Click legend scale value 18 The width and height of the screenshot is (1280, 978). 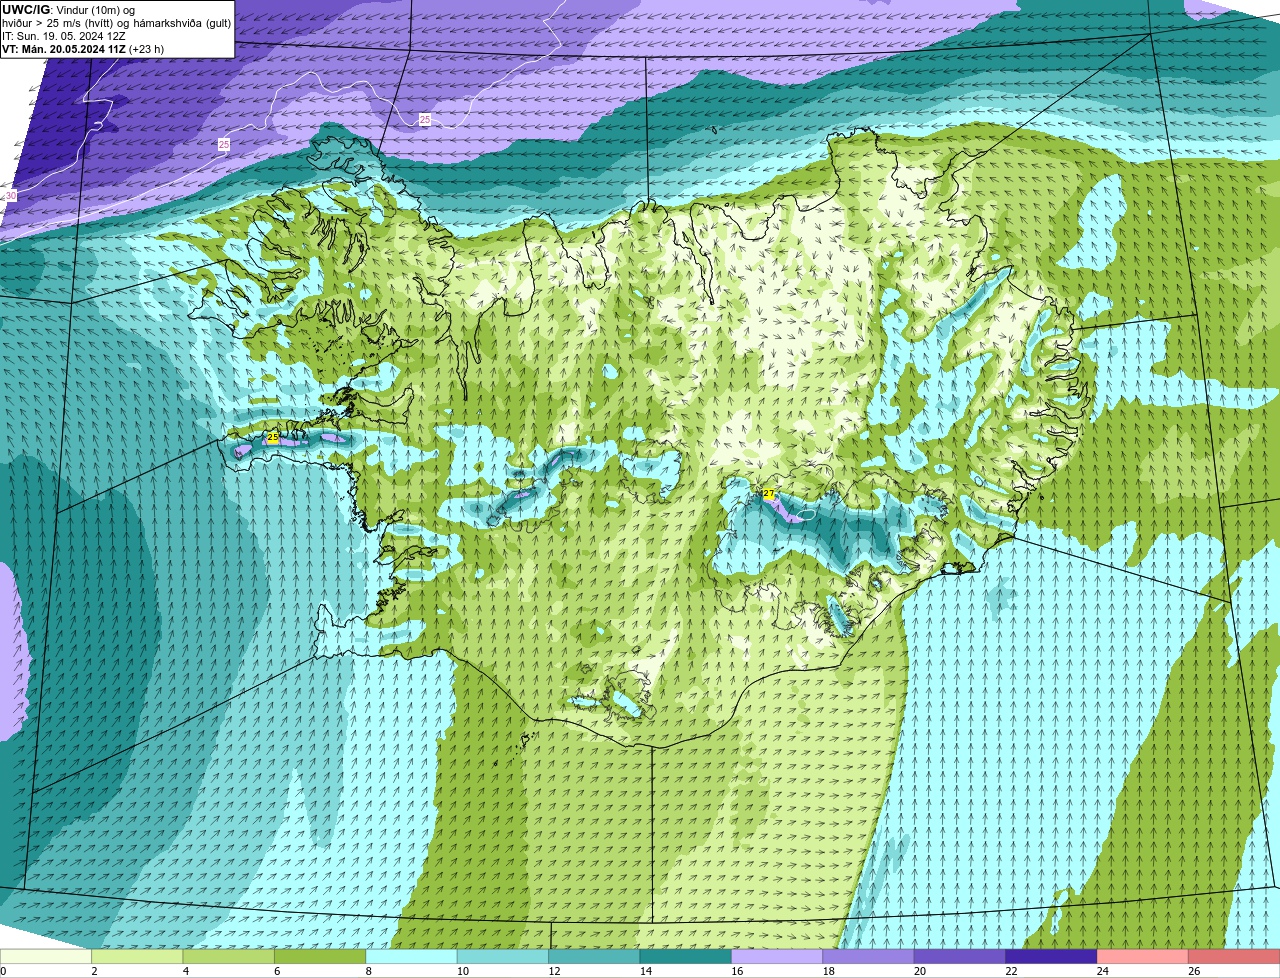(x=828, y=971)
